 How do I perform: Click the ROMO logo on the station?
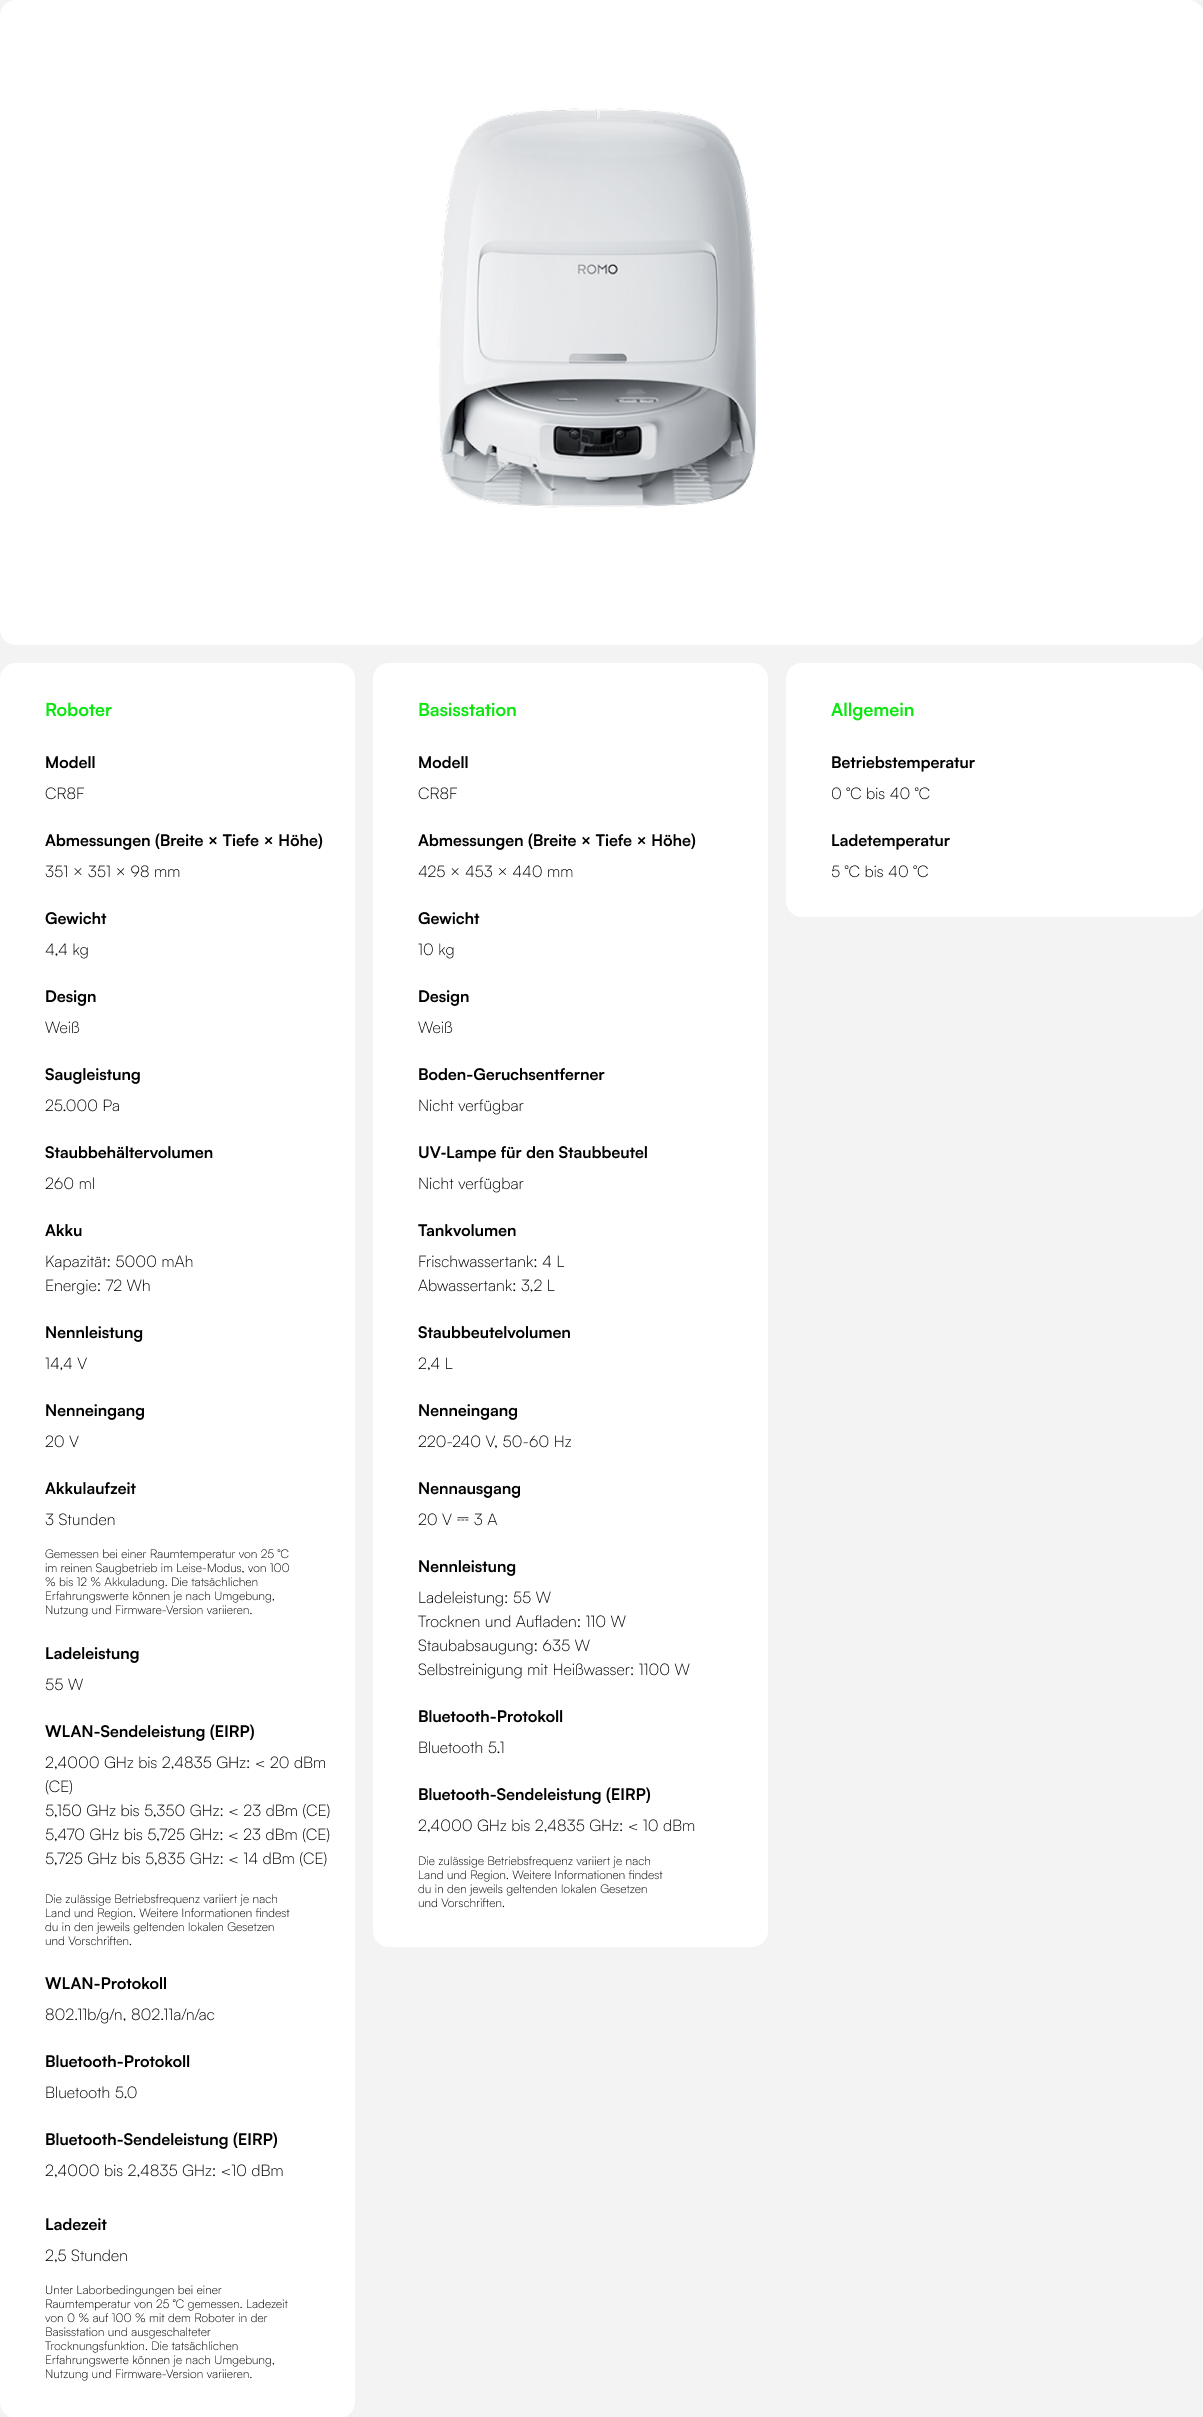(597, 269)
